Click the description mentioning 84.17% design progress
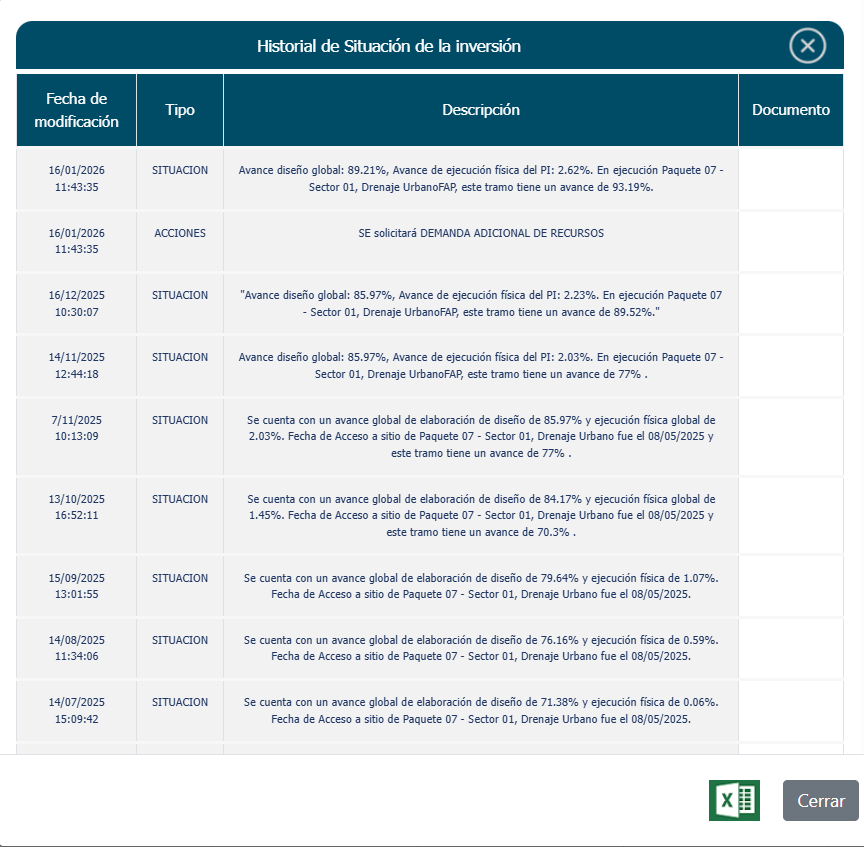The height and width of the screenshot is (847, 864). tap(481, 515)
